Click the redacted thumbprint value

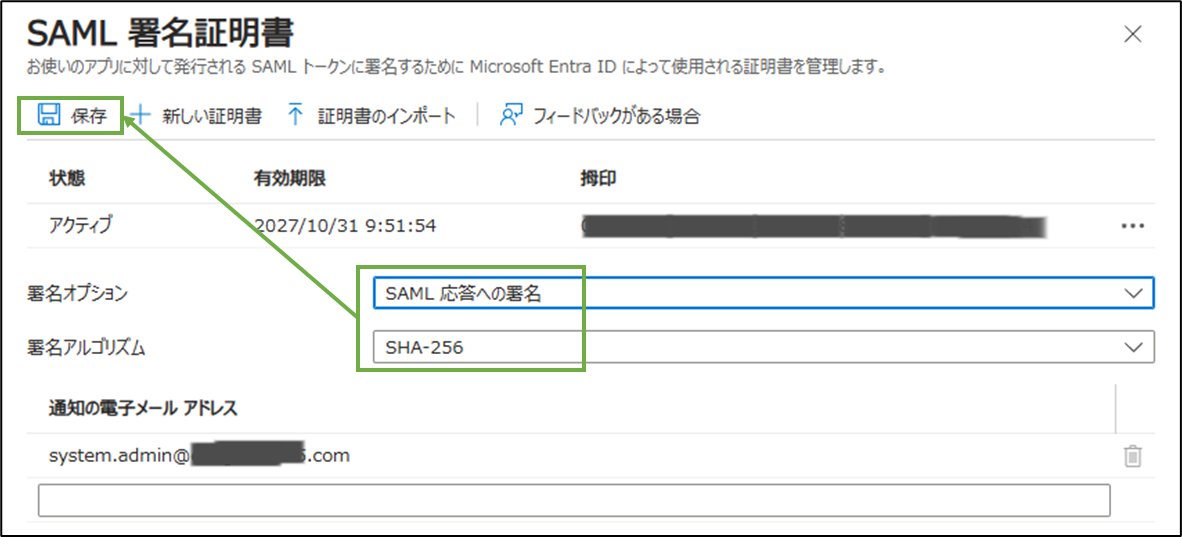point(815,226)
